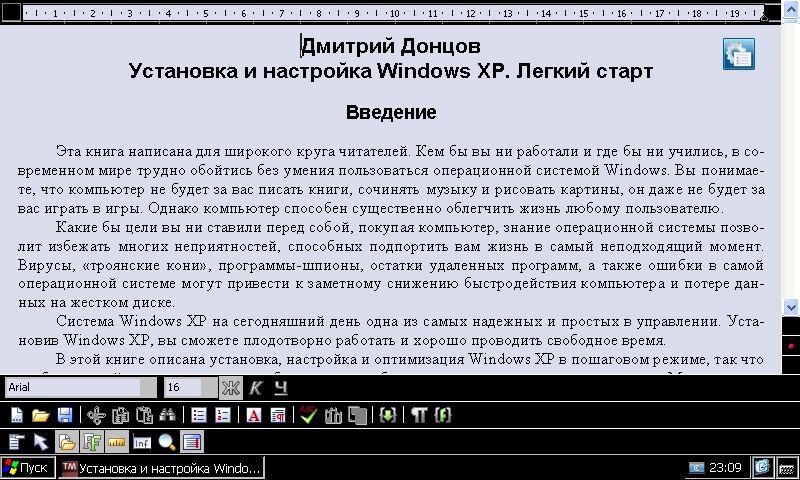Image resolution: width=800 pixels, height=480 pixels.
Task: Click the Введение heading
Action: tap(391, 112)
